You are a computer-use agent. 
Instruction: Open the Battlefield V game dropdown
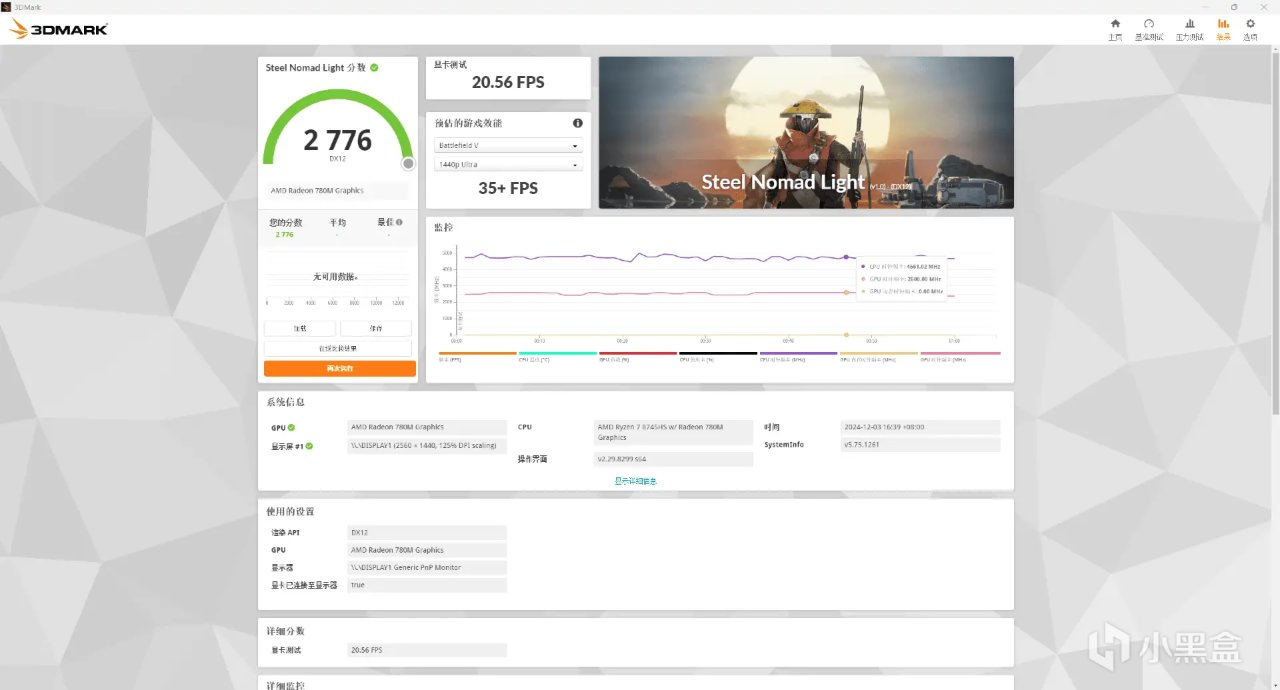click(x=508, y=146)
